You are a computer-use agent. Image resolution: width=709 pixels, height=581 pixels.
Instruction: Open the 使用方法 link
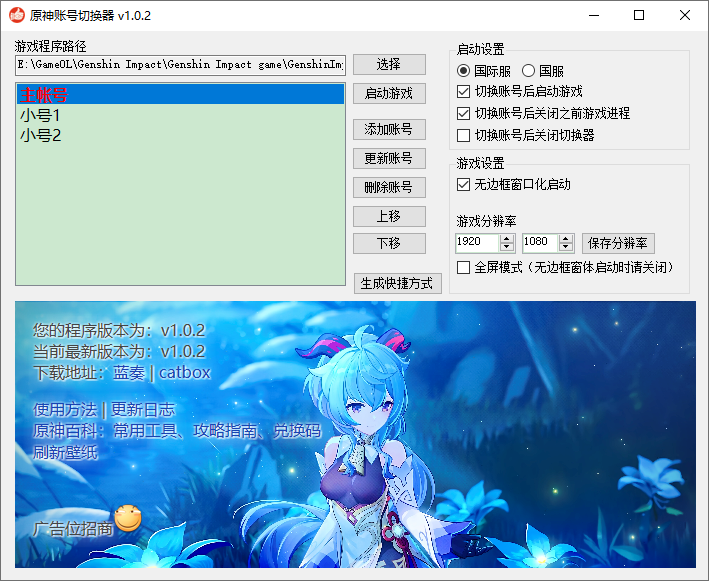tap(65, 410)
